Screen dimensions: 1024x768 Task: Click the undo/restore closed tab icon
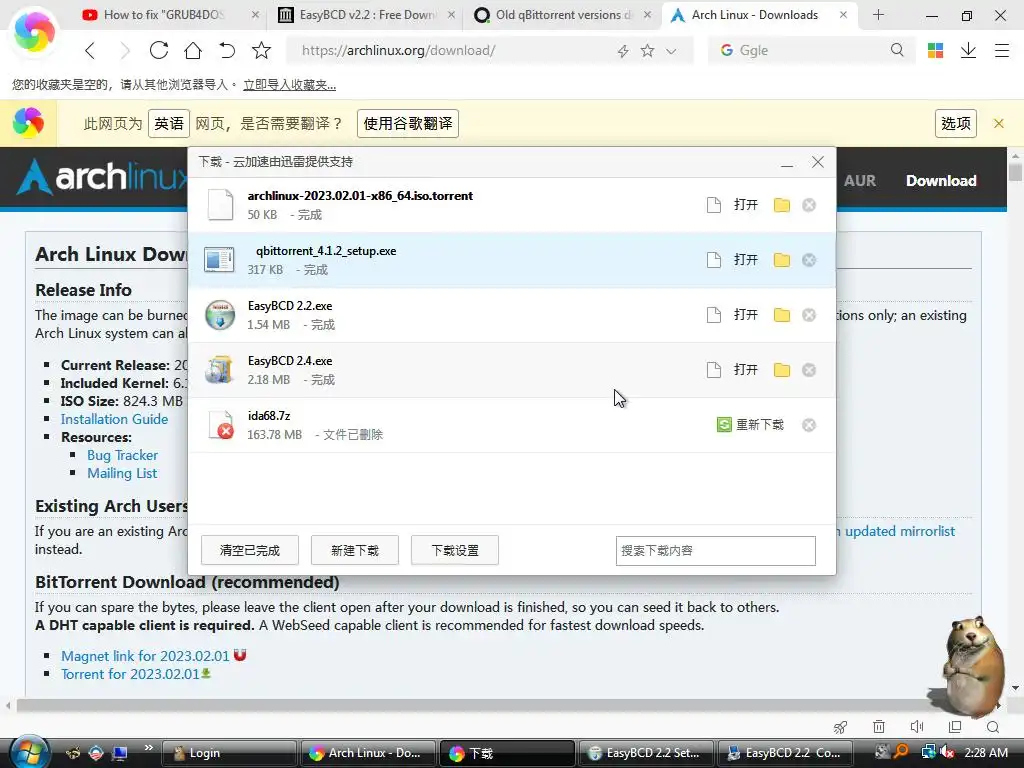(x=227, y=50)
